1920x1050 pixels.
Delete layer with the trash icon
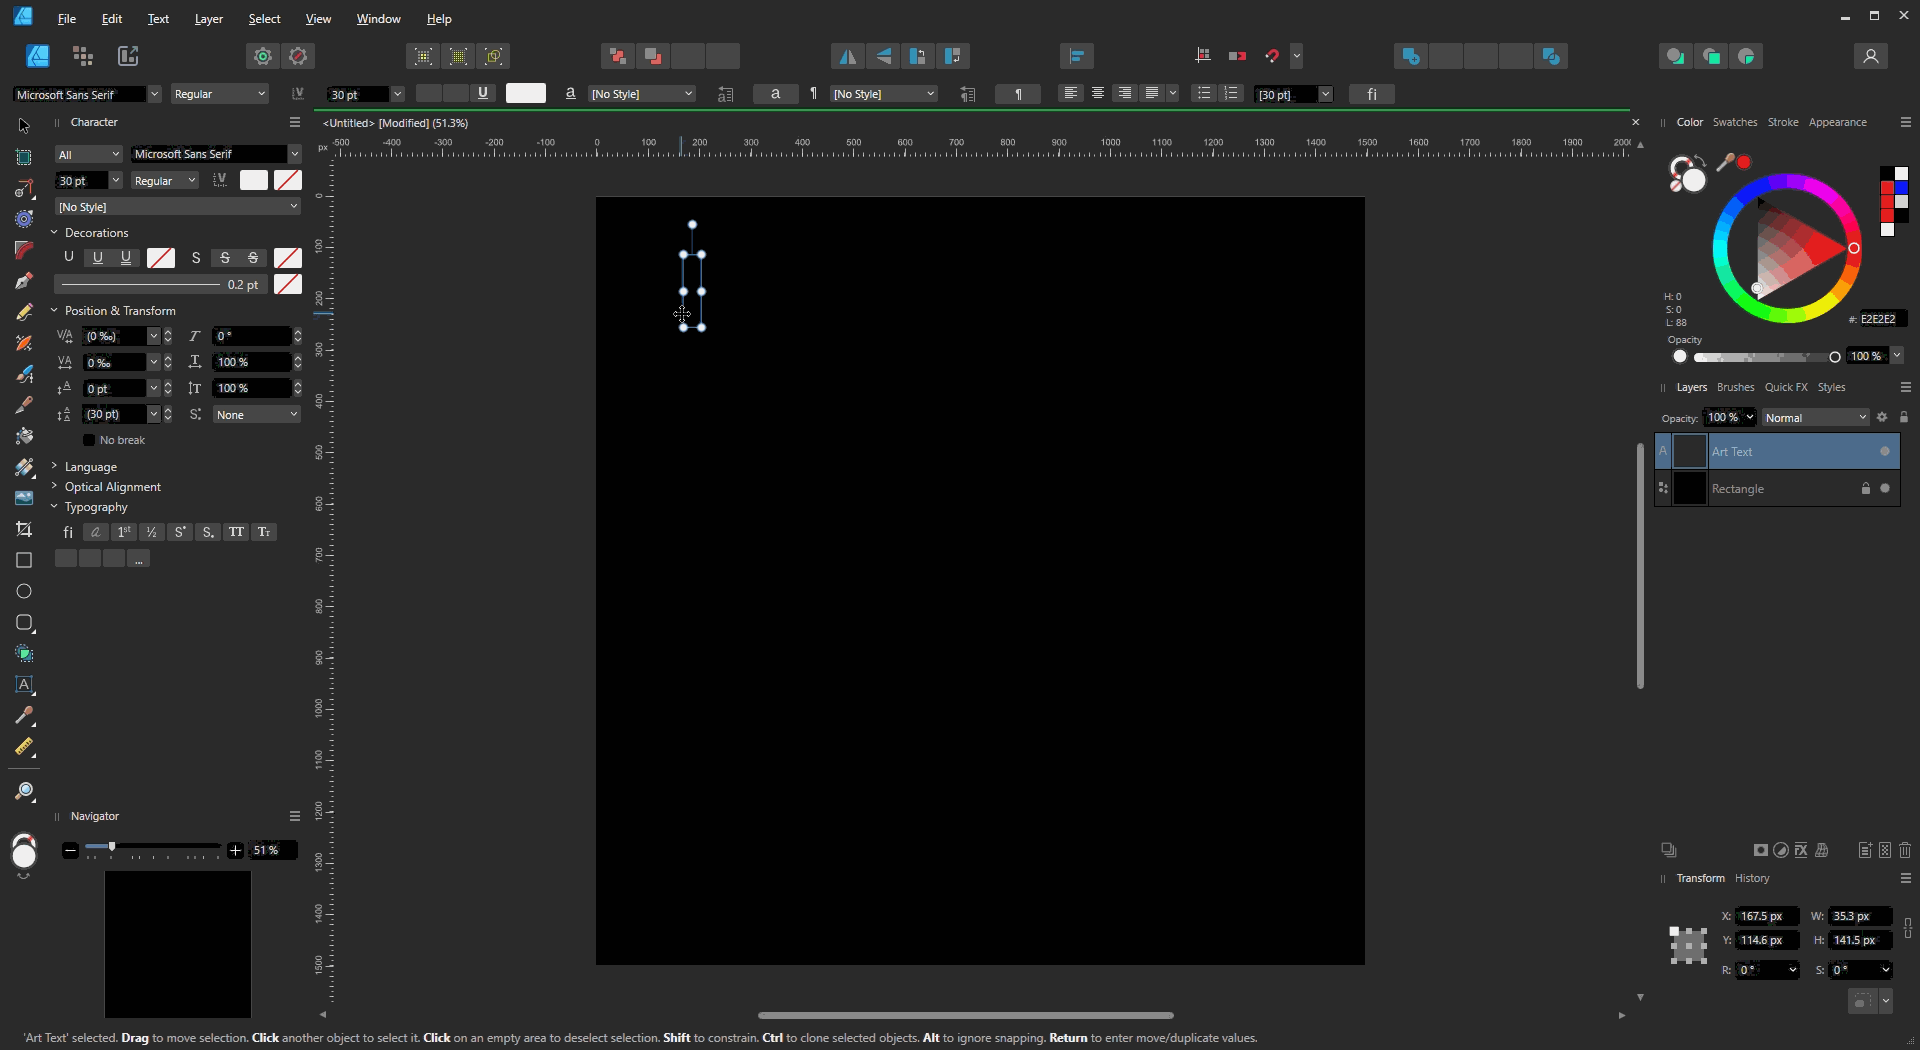[1905, 850]
